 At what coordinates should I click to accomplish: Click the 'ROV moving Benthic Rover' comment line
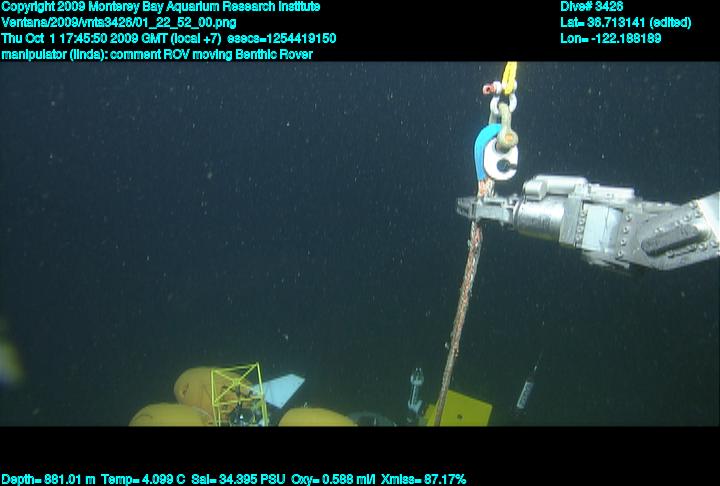(x=157, y=54)
